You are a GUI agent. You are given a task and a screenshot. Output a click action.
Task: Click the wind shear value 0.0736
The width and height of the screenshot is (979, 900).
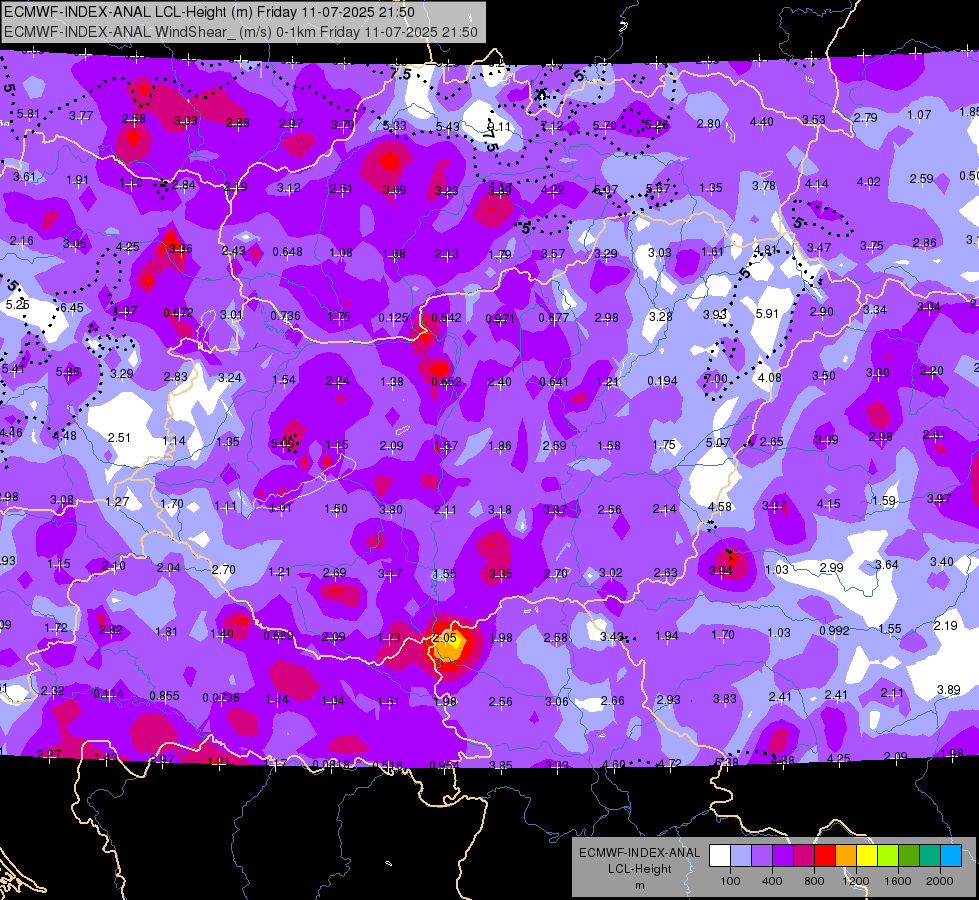221,697
